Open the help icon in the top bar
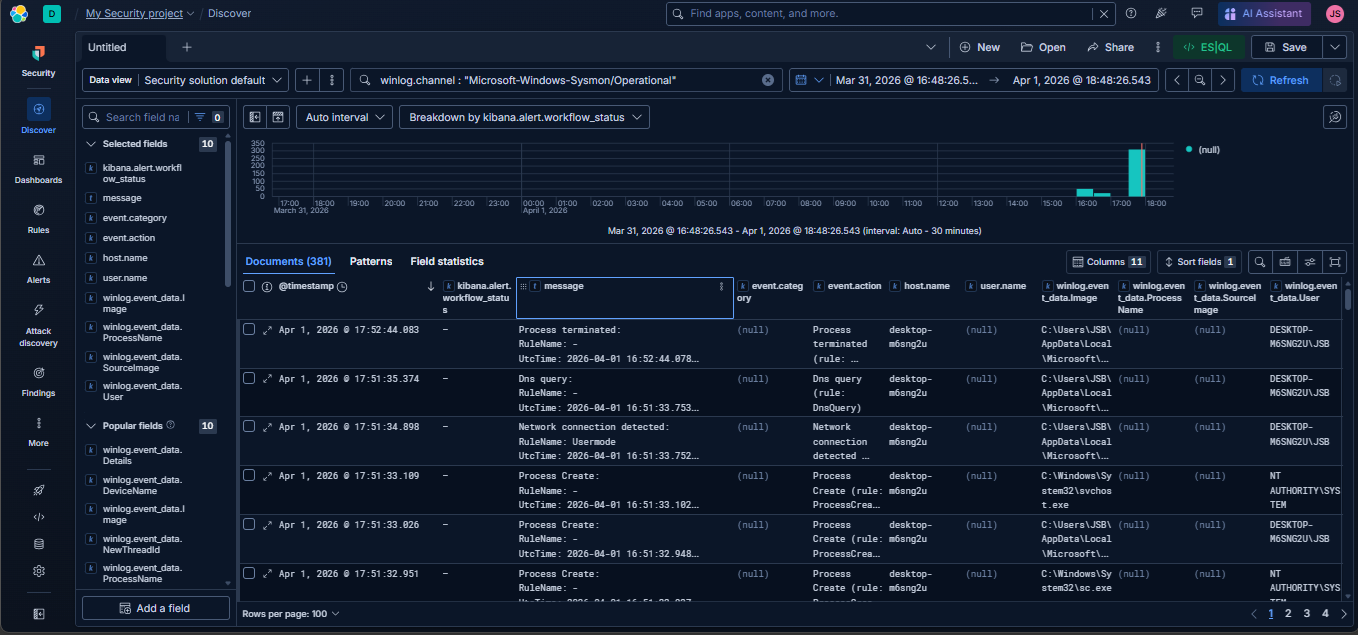This screenshot has width=1358, height=635. click(1131, 14)
